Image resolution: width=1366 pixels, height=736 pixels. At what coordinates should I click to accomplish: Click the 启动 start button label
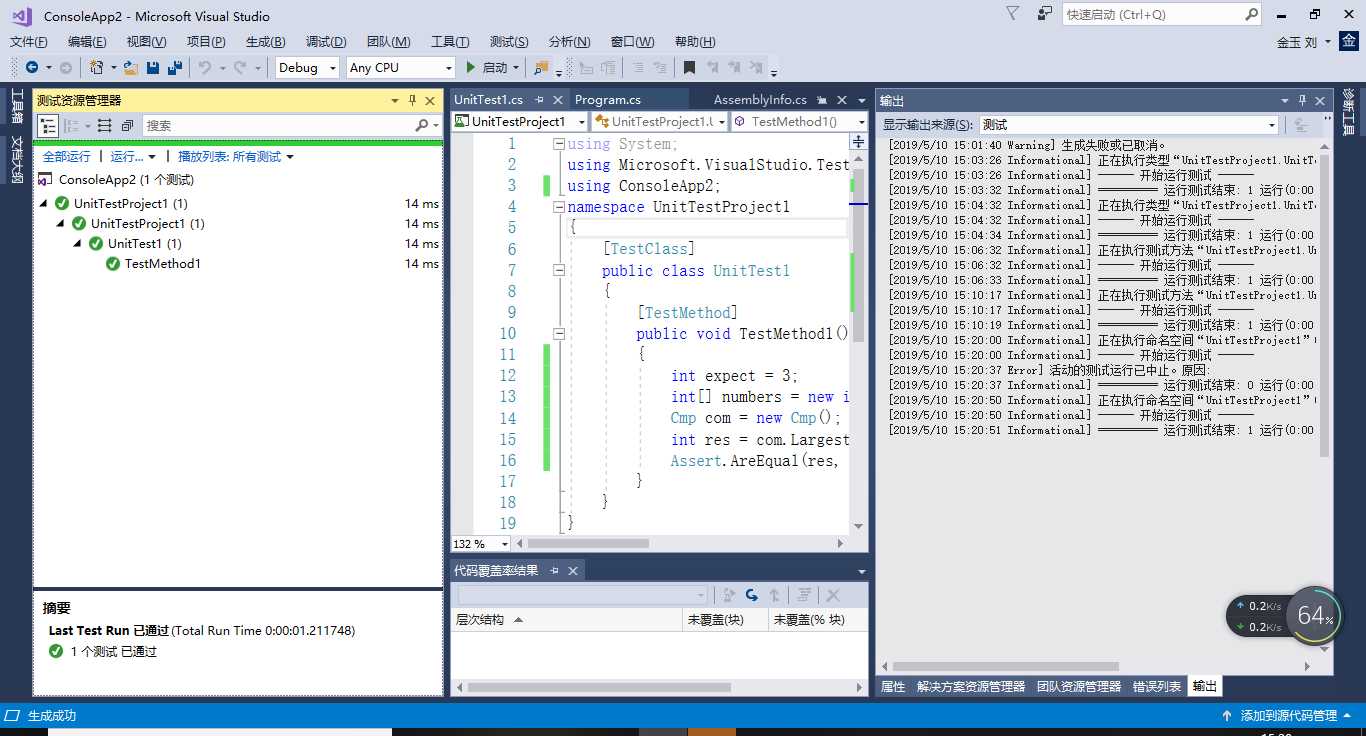pyautogui.click(x=495, y=68)
